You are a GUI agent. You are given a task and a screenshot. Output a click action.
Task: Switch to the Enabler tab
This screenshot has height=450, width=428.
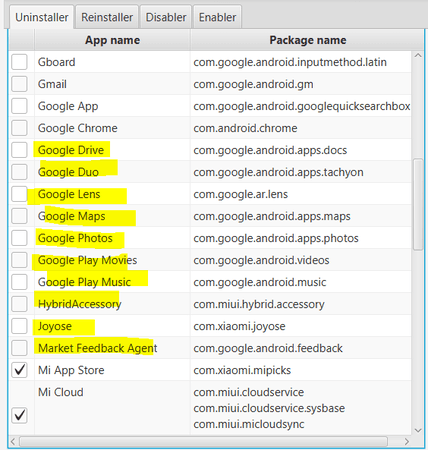(217, 17)
